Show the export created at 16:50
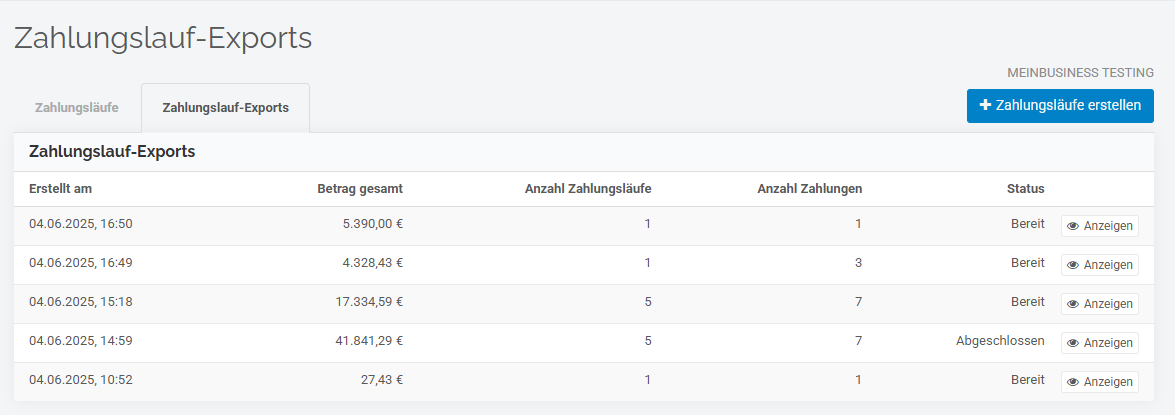1175x415 pixels. coord(1099,226)
